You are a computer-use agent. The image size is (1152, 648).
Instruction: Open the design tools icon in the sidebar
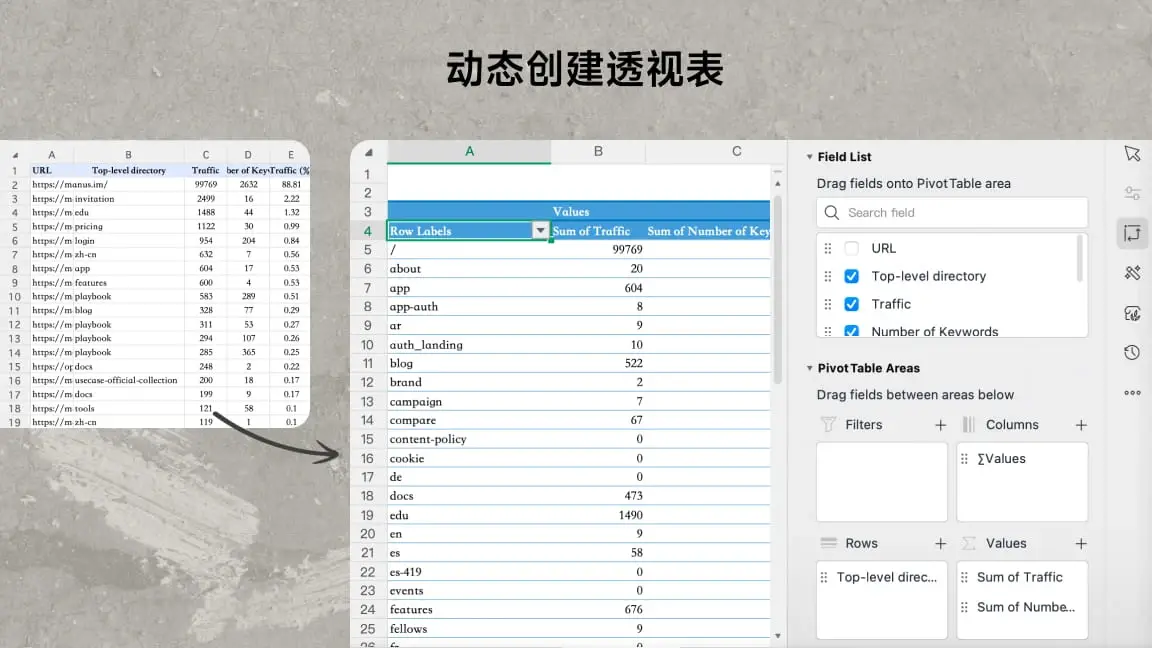tap(1132, 273)
